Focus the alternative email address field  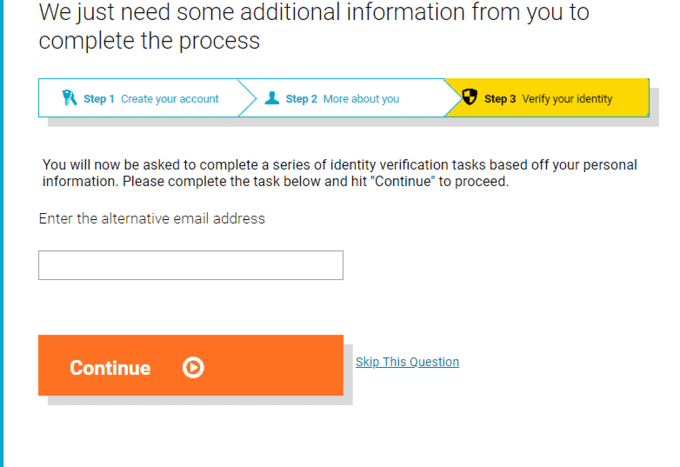point(191,265)
